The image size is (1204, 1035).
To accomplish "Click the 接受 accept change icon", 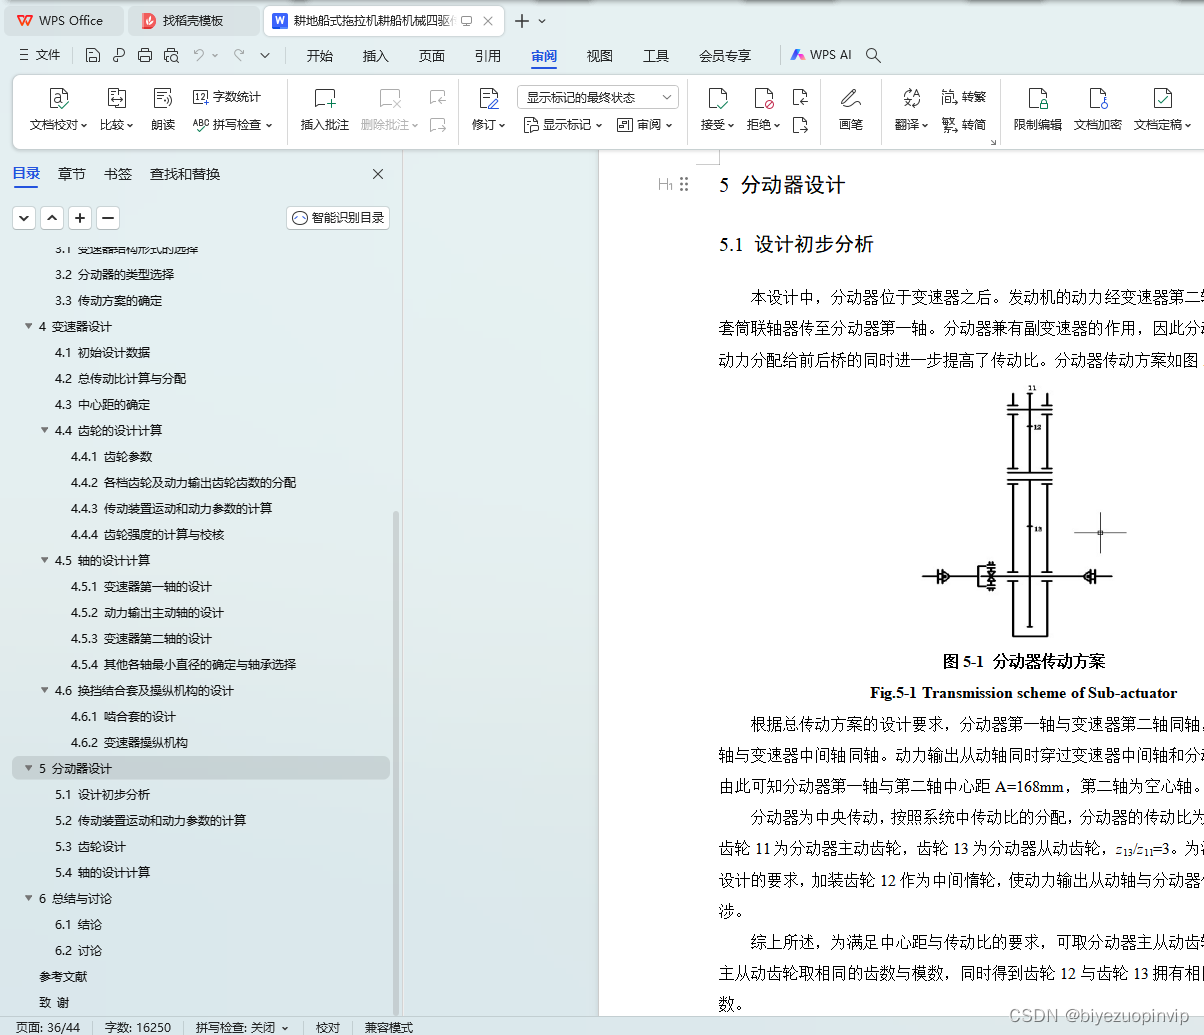I will point(717,98).
